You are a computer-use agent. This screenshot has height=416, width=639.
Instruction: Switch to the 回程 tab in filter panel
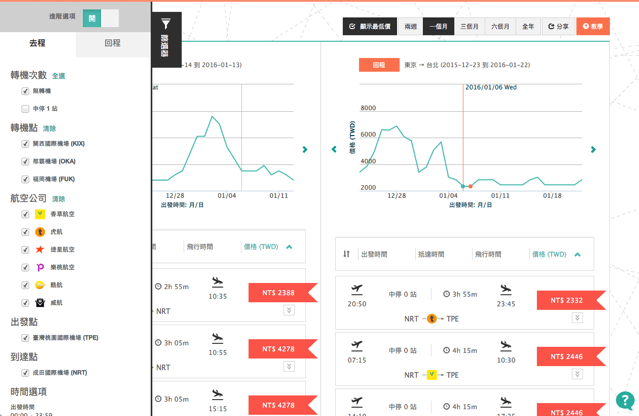[112, 44]
